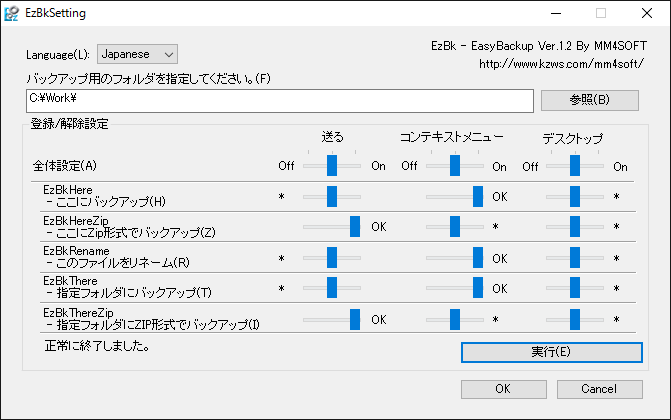The height and width of the screenshot is (420, 671).
Task: Click the EzBkRename slider in コンテキストメニュー column
Action: tap(455, 258)
